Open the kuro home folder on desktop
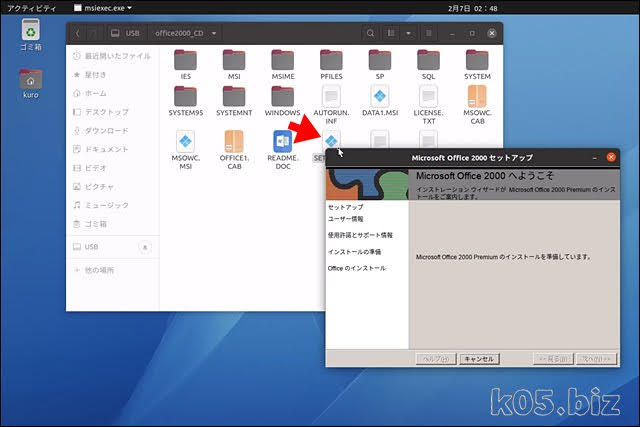 (x=31, y=84)
